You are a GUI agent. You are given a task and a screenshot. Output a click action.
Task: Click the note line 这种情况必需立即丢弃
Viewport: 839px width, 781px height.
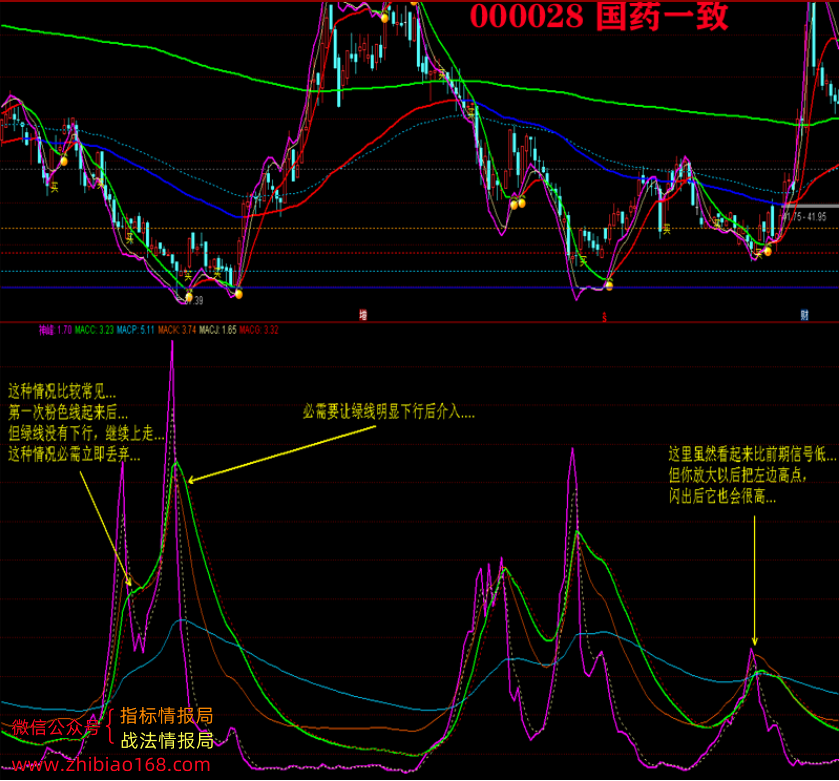(74, 454)
